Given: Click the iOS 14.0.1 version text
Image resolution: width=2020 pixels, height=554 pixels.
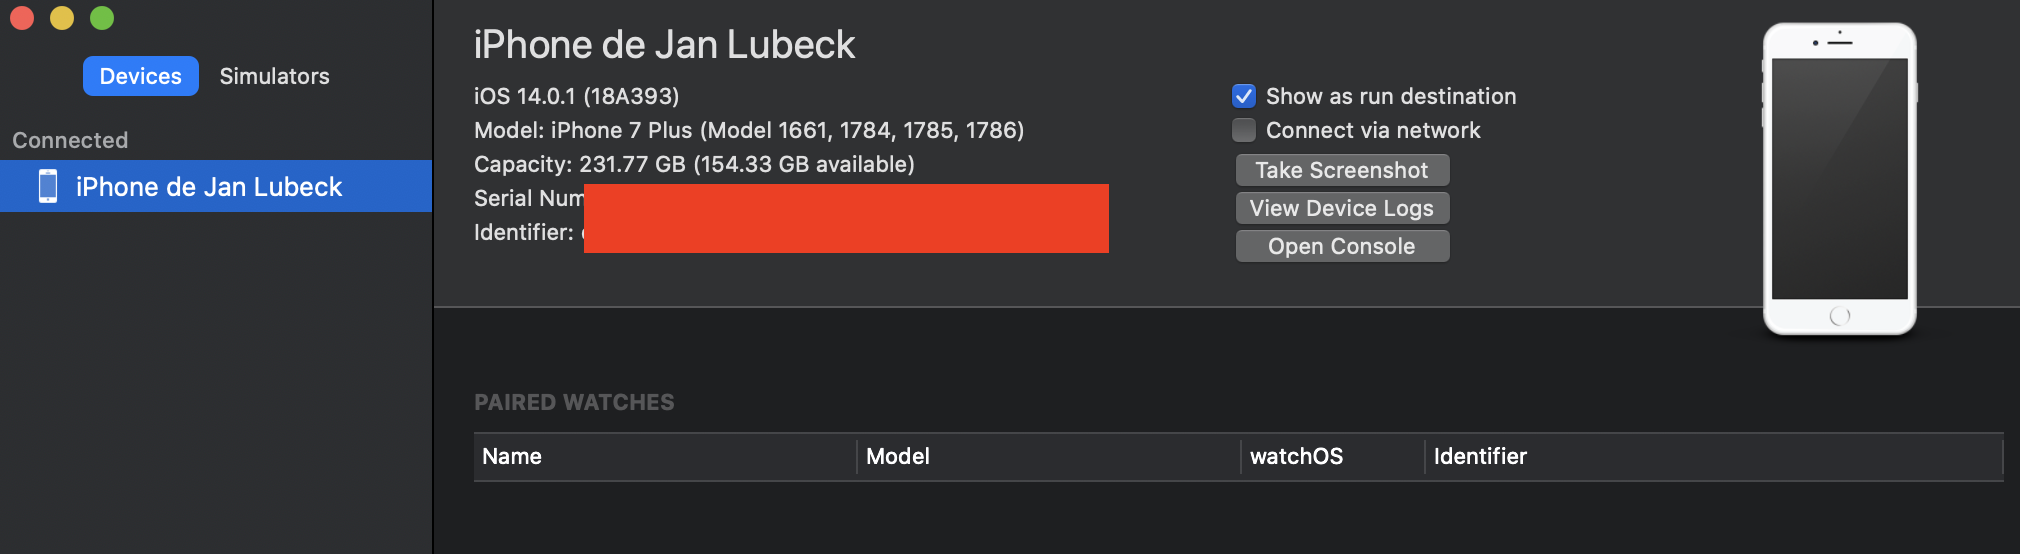Looking at the screenshot, I should [576, 96].
